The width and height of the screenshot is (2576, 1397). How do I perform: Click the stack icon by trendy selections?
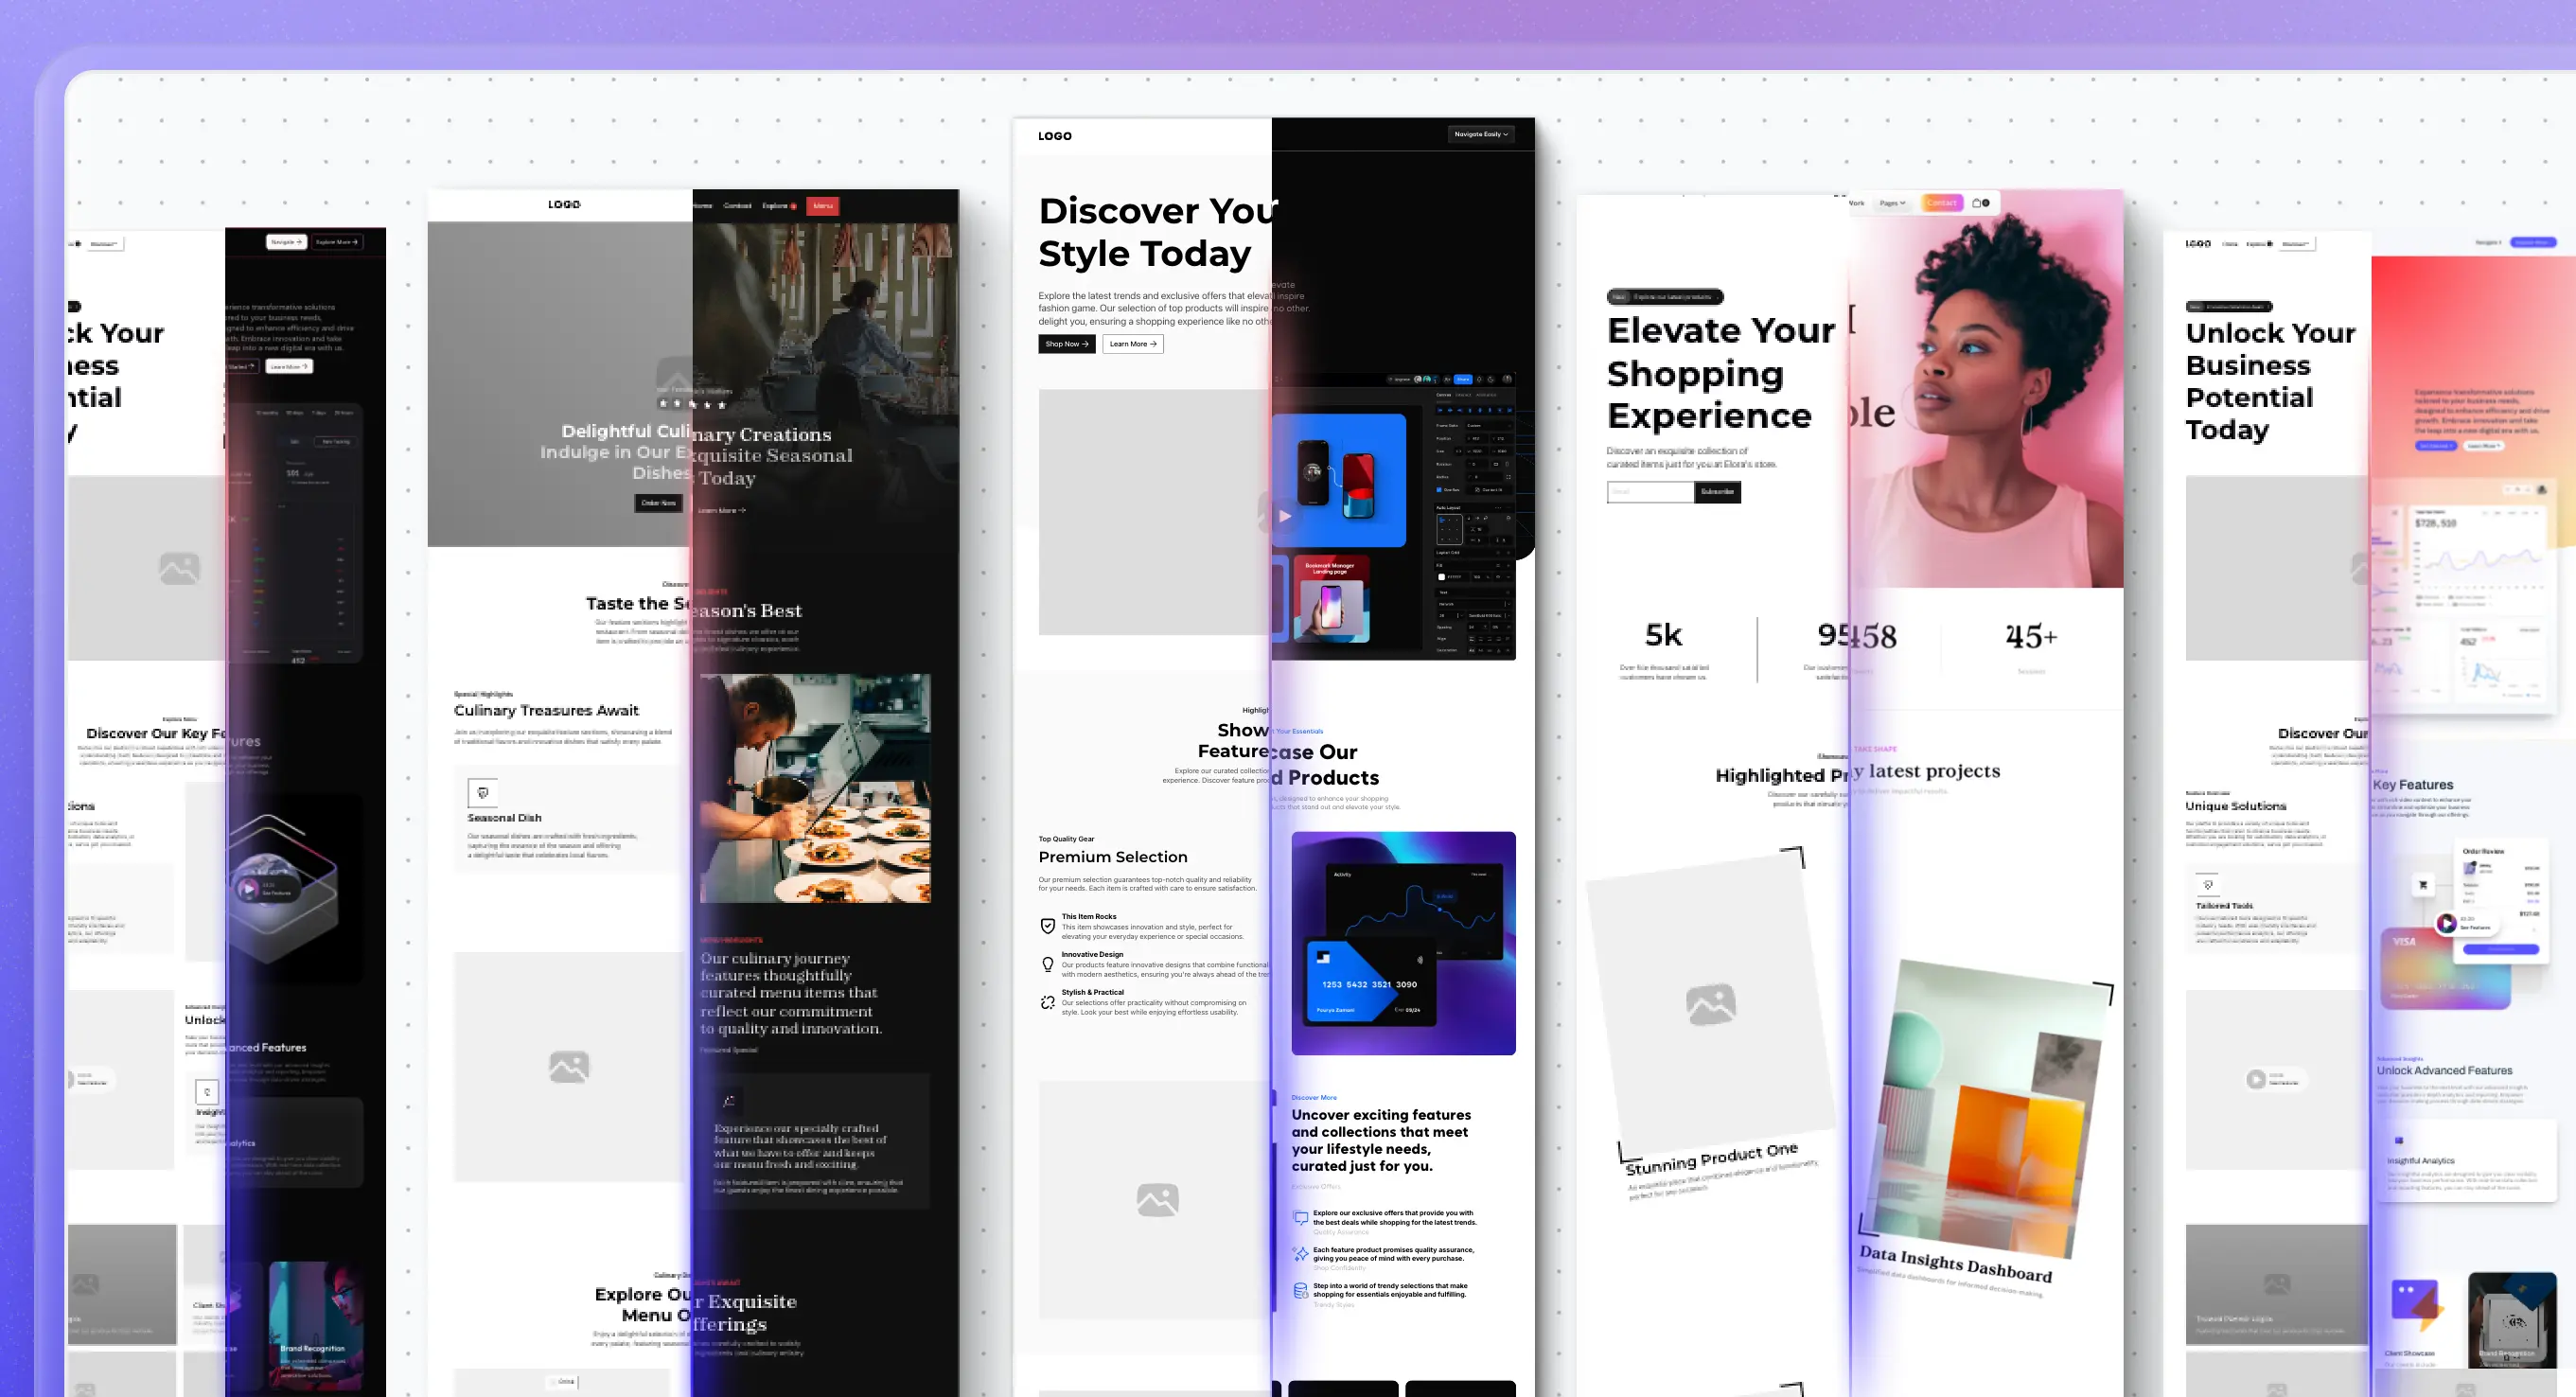coord(1300,1290)
